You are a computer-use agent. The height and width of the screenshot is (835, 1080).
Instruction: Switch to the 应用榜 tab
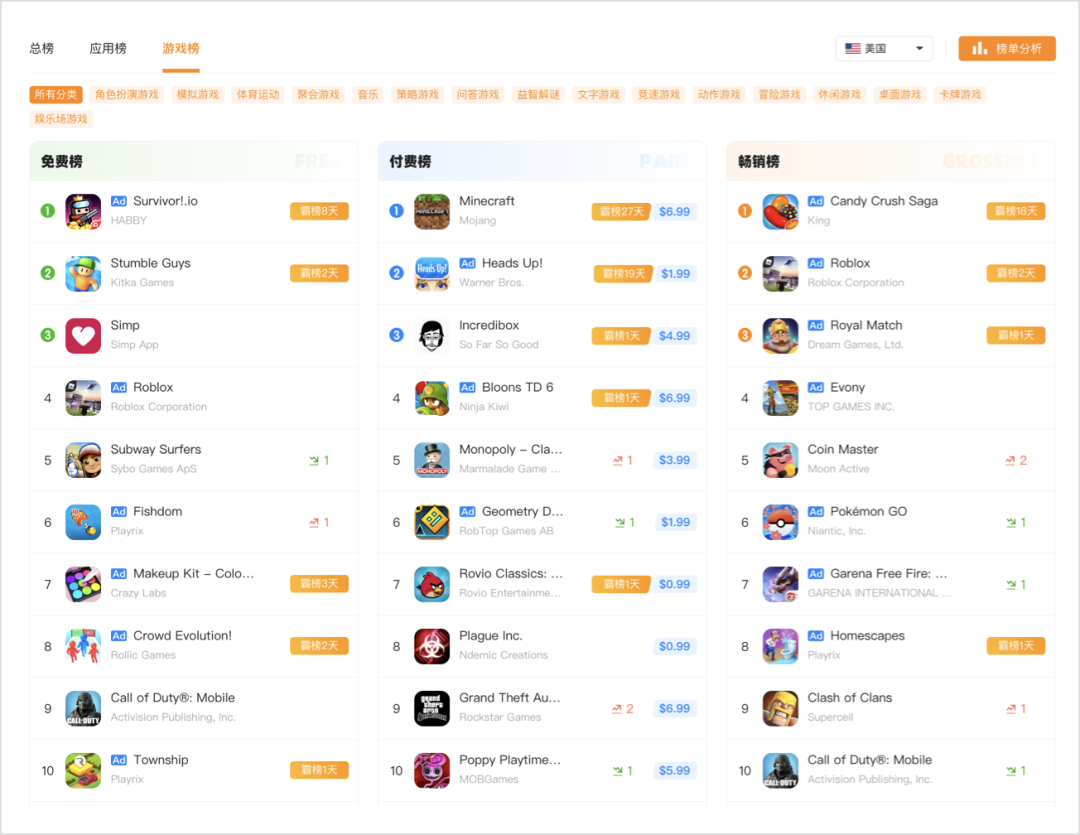tap(108, 48)
